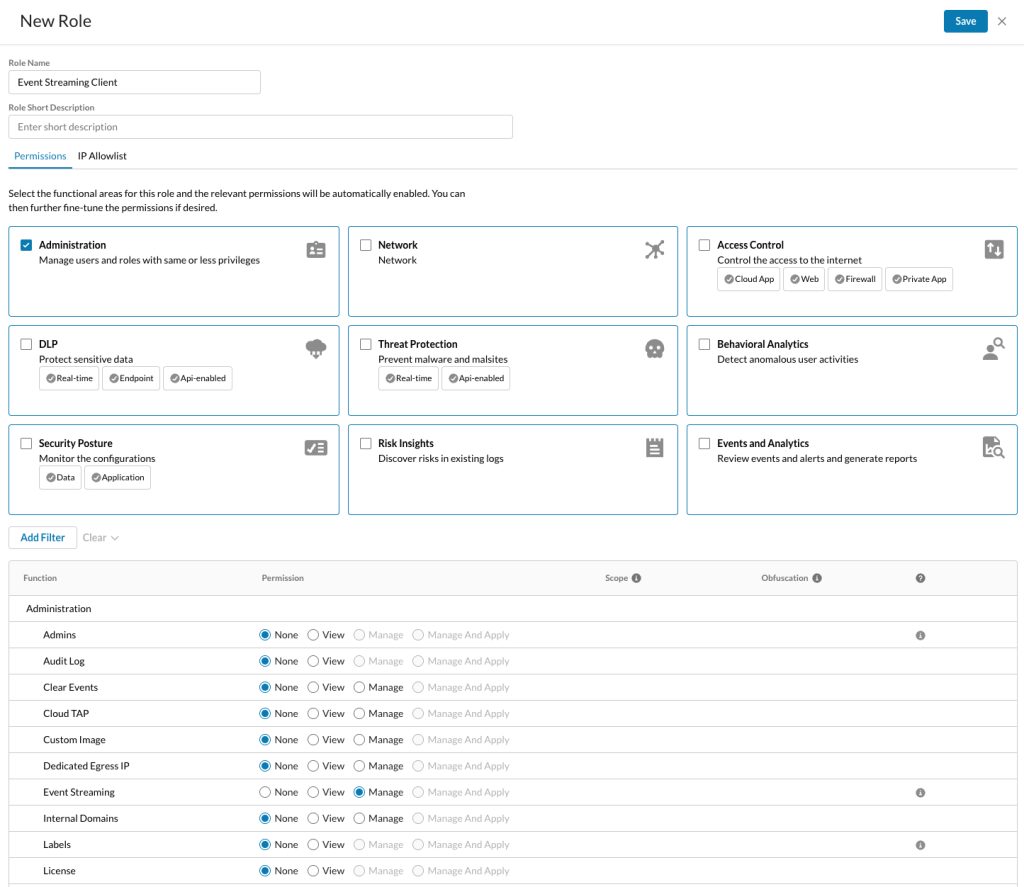Screen dimensions: 1024x887
Task: Click the Events and Analytics report icon
Action: pos(993,447)
